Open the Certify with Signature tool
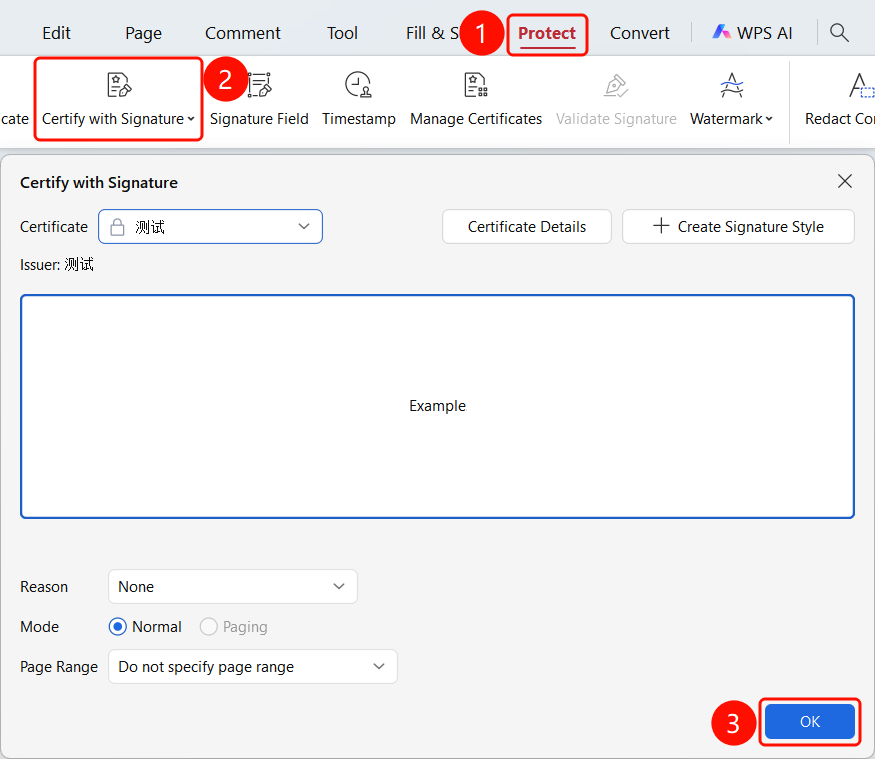875x759 pixels. (x=118, y=99)
